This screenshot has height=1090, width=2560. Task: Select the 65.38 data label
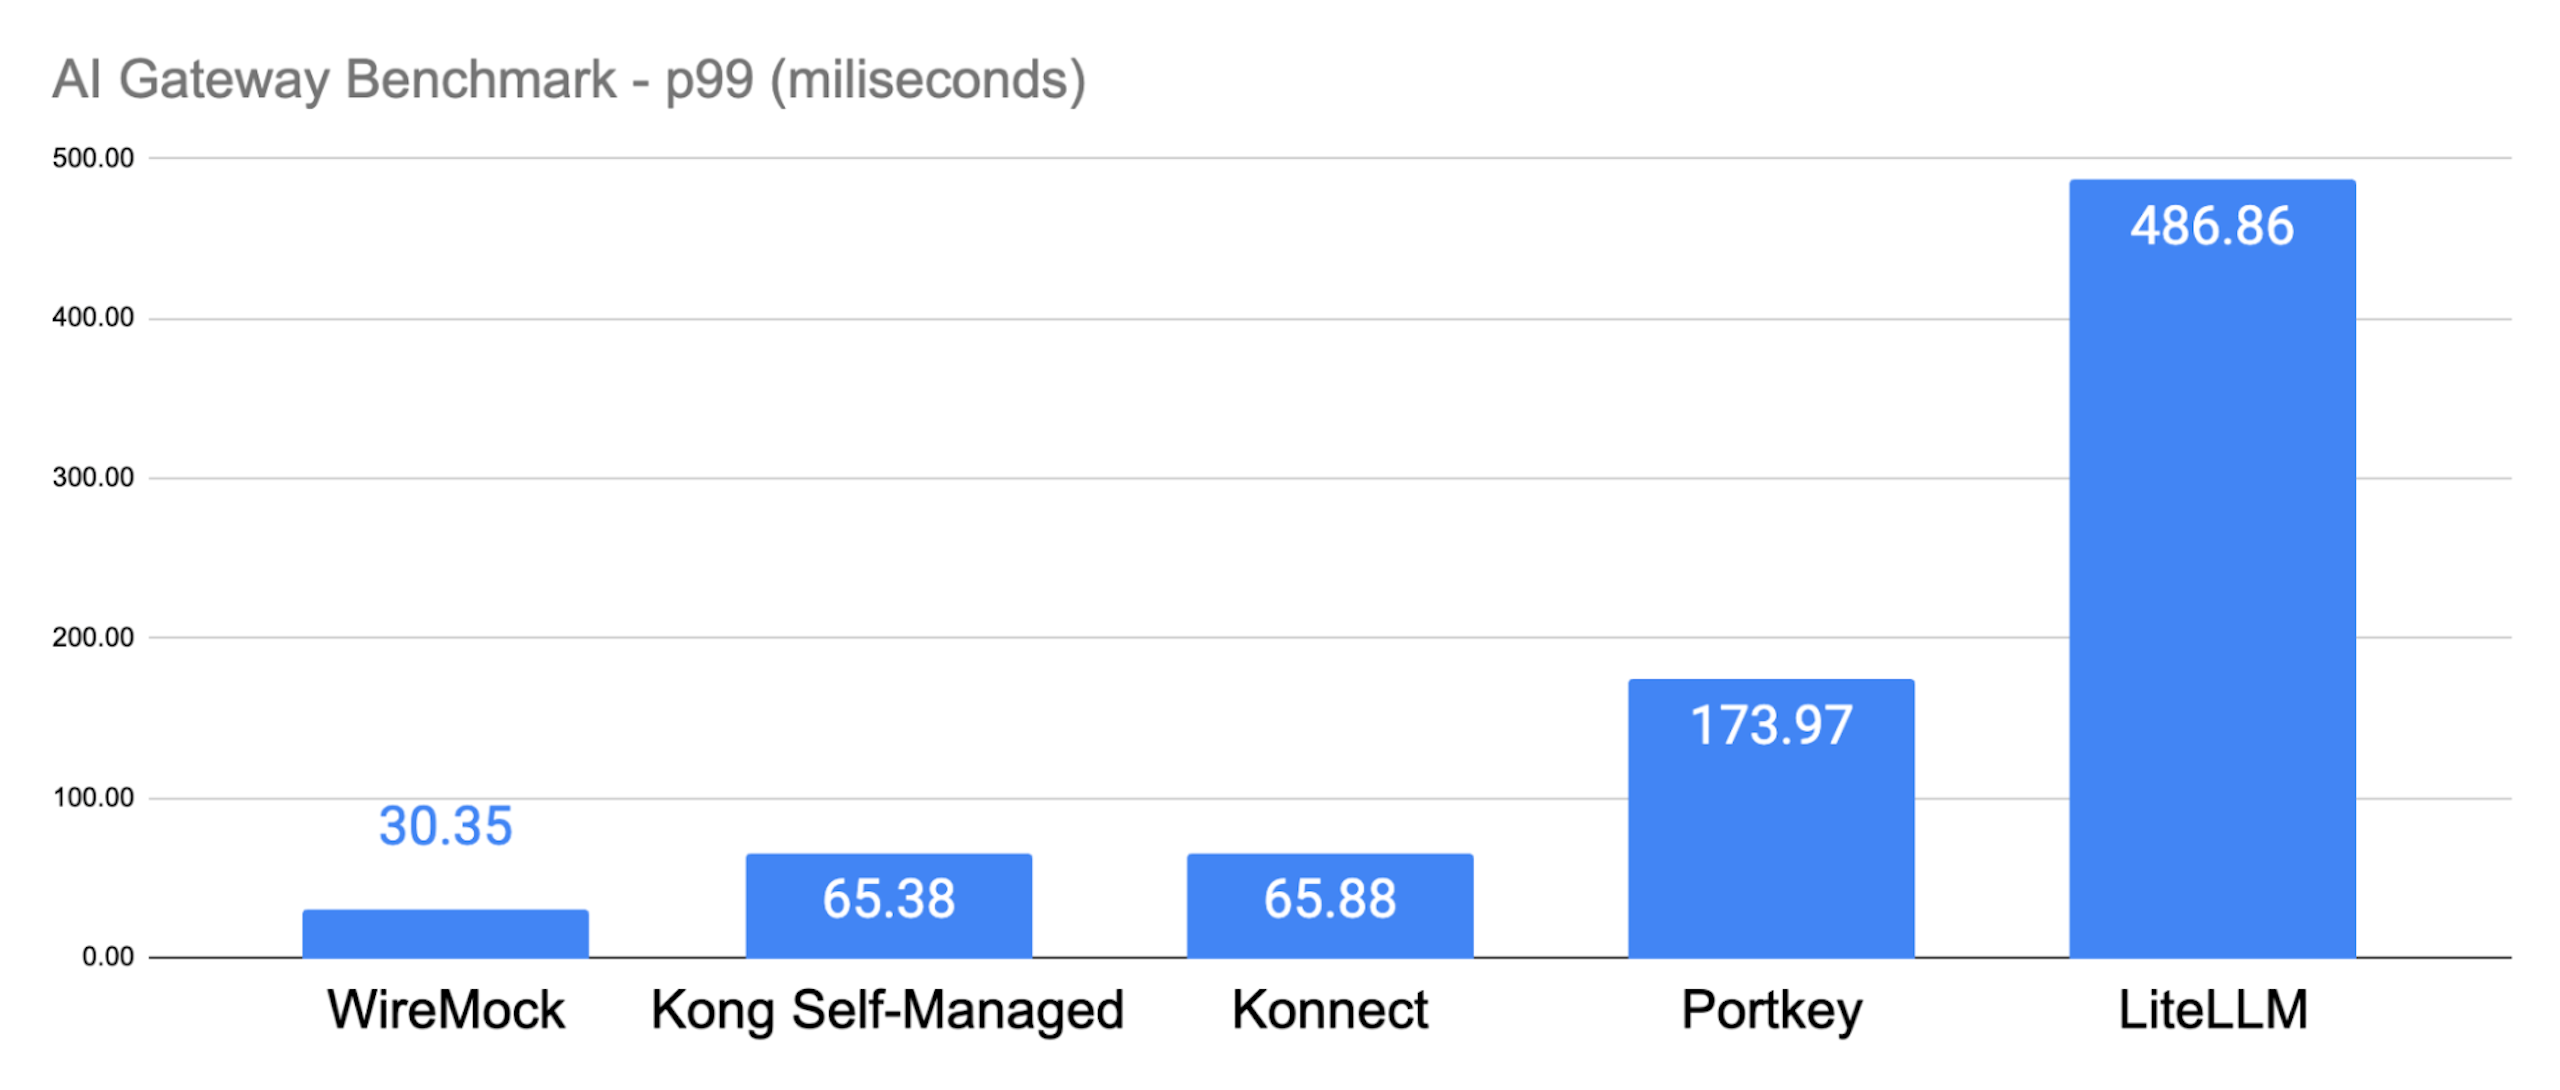[x=888, y=898]
